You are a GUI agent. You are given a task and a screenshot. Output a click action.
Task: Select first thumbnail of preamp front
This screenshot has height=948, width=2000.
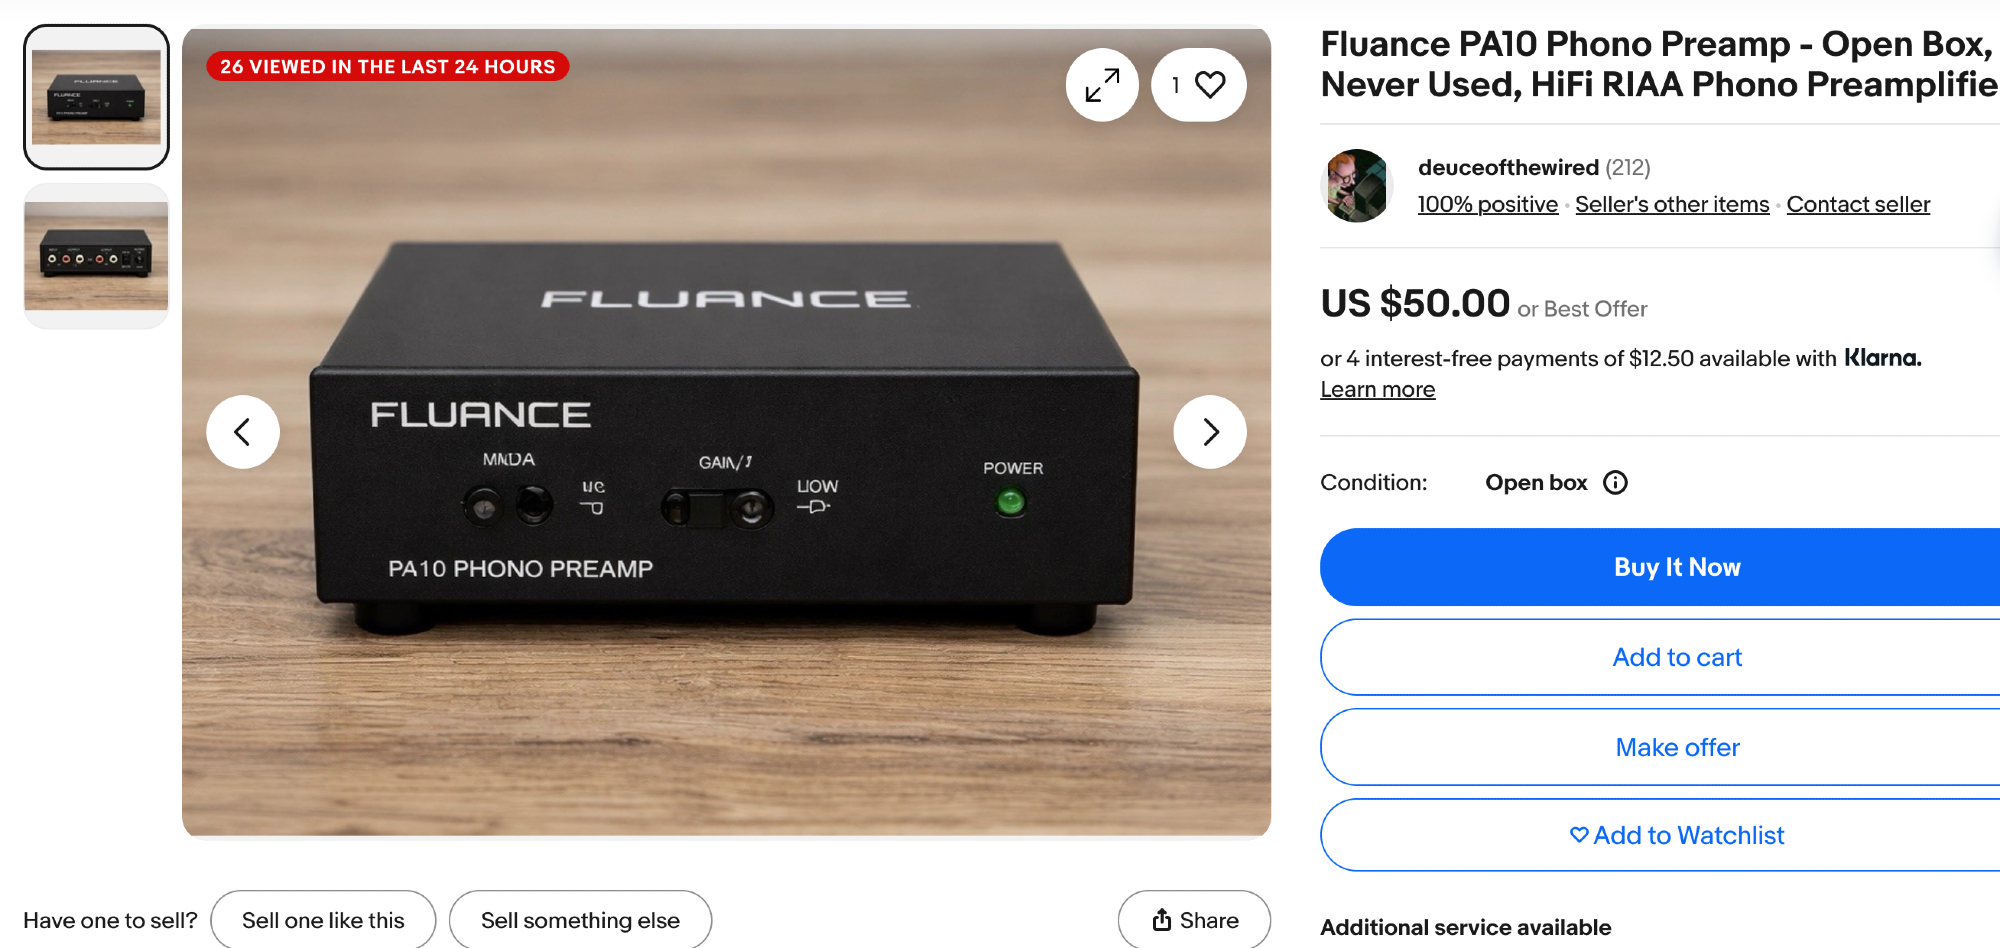(x=96, y=97)
